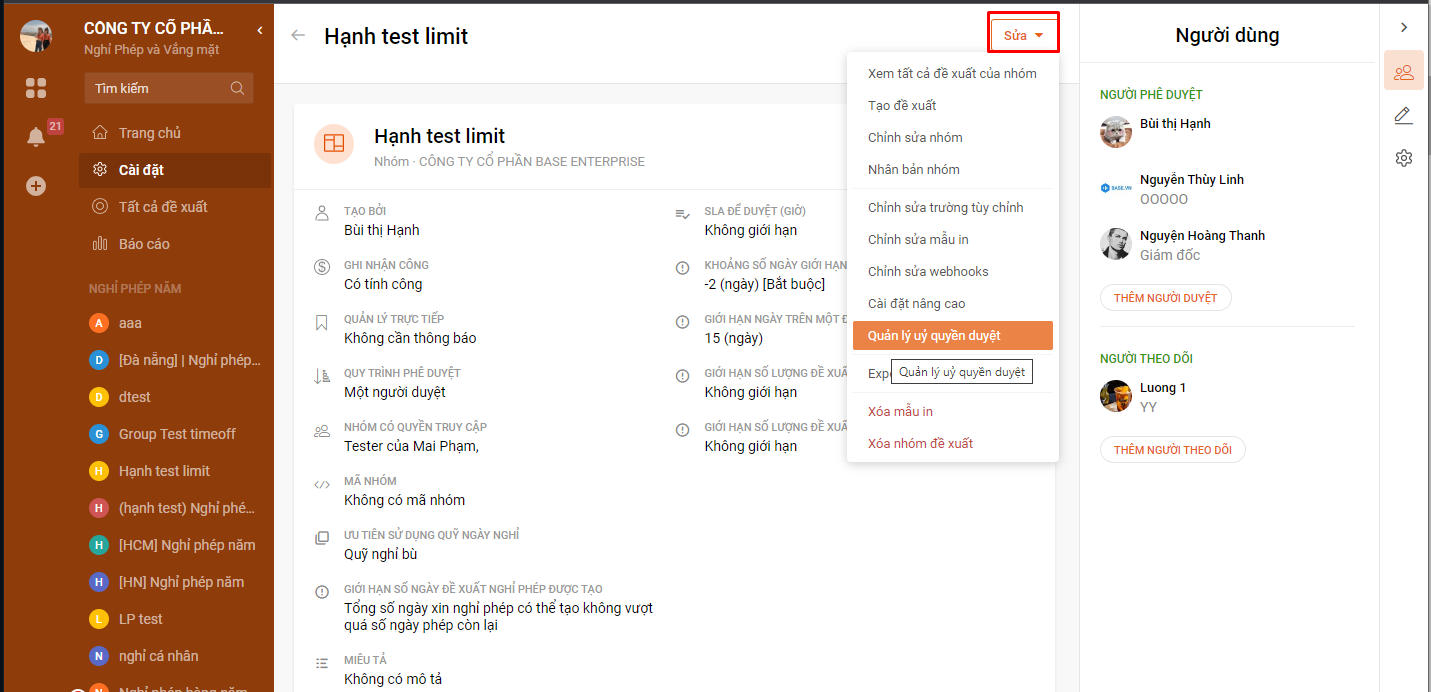1431x692 pixels.
Task: Click bookmark icon beside Quản lý trực tiếp
Action: (x=322, y=322)
